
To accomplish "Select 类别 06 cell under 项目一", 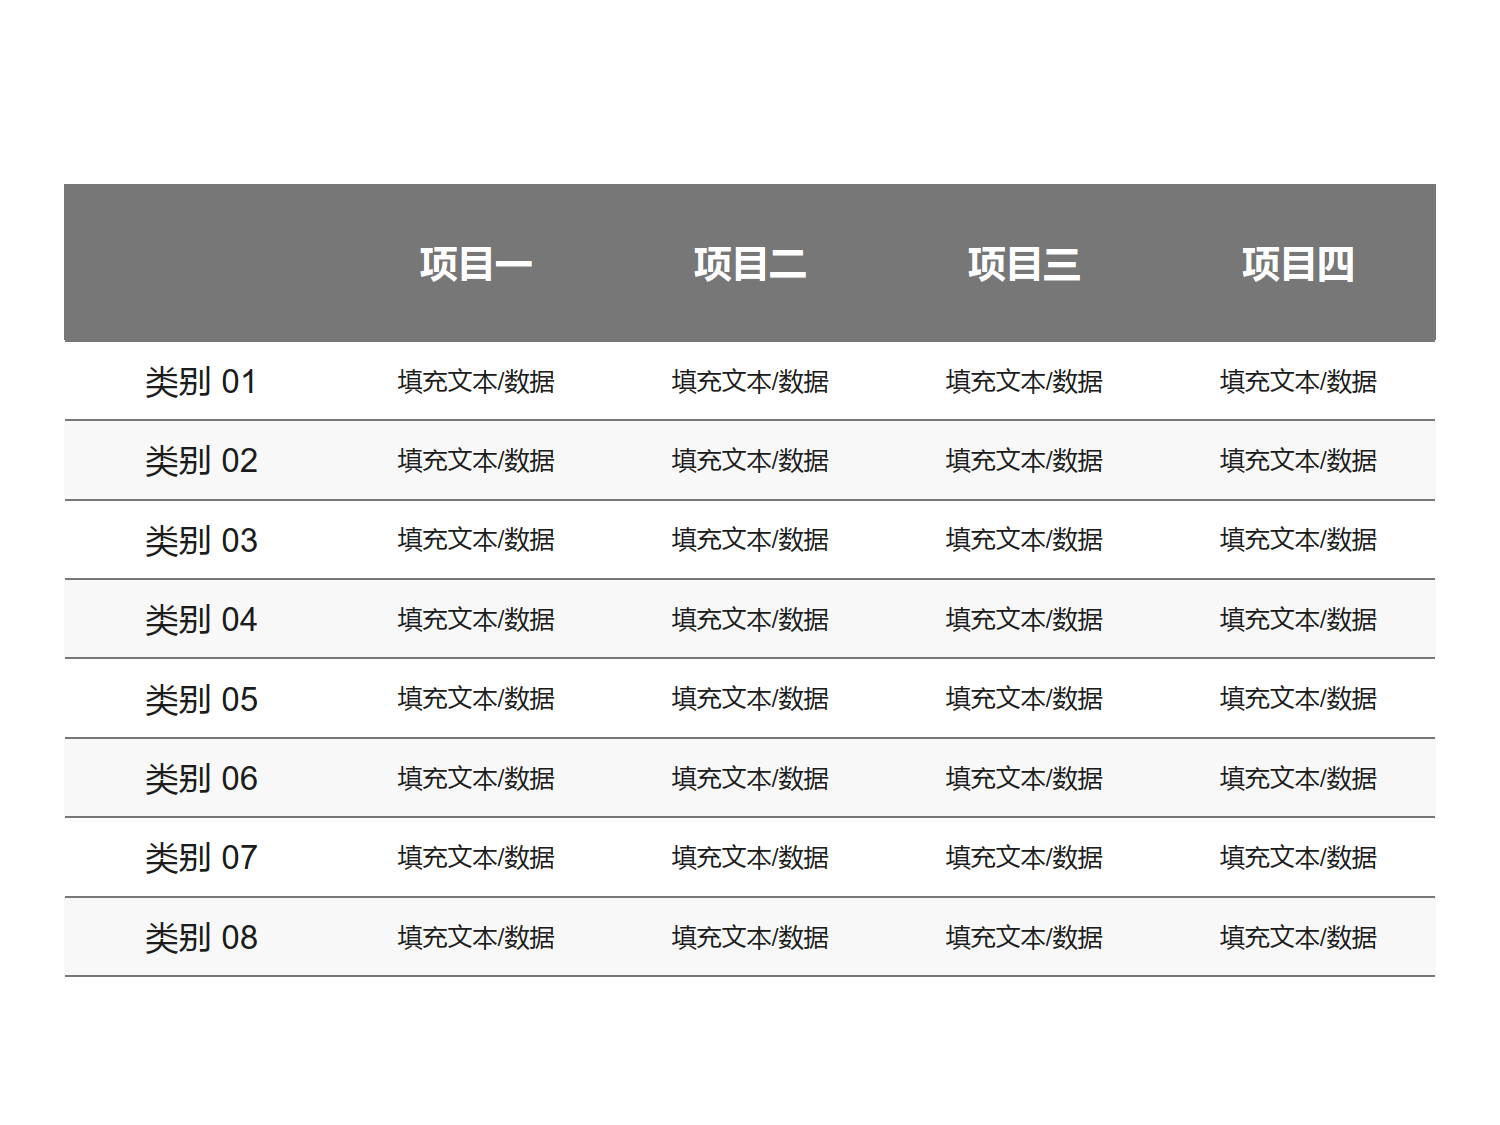I will point(476,778).
